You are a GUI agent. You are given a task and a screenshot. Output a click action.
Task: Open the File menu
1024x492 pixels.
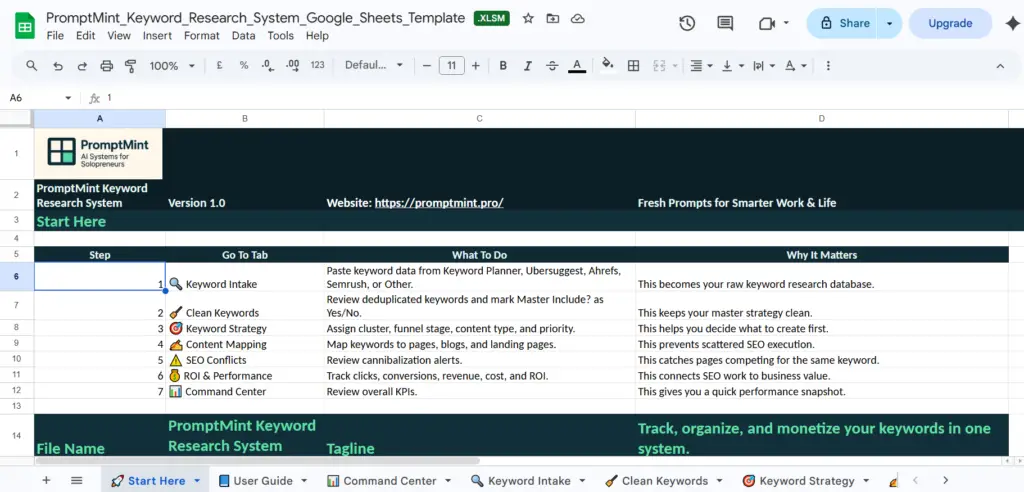tap(55, 36)
